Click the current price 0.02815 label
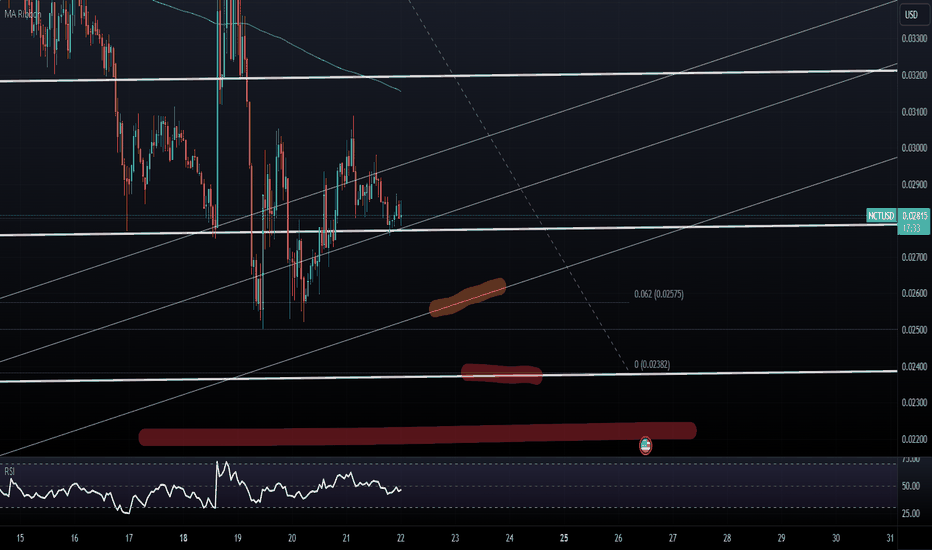The height and width of the screenshot is (550, 932). click(914, 215)
